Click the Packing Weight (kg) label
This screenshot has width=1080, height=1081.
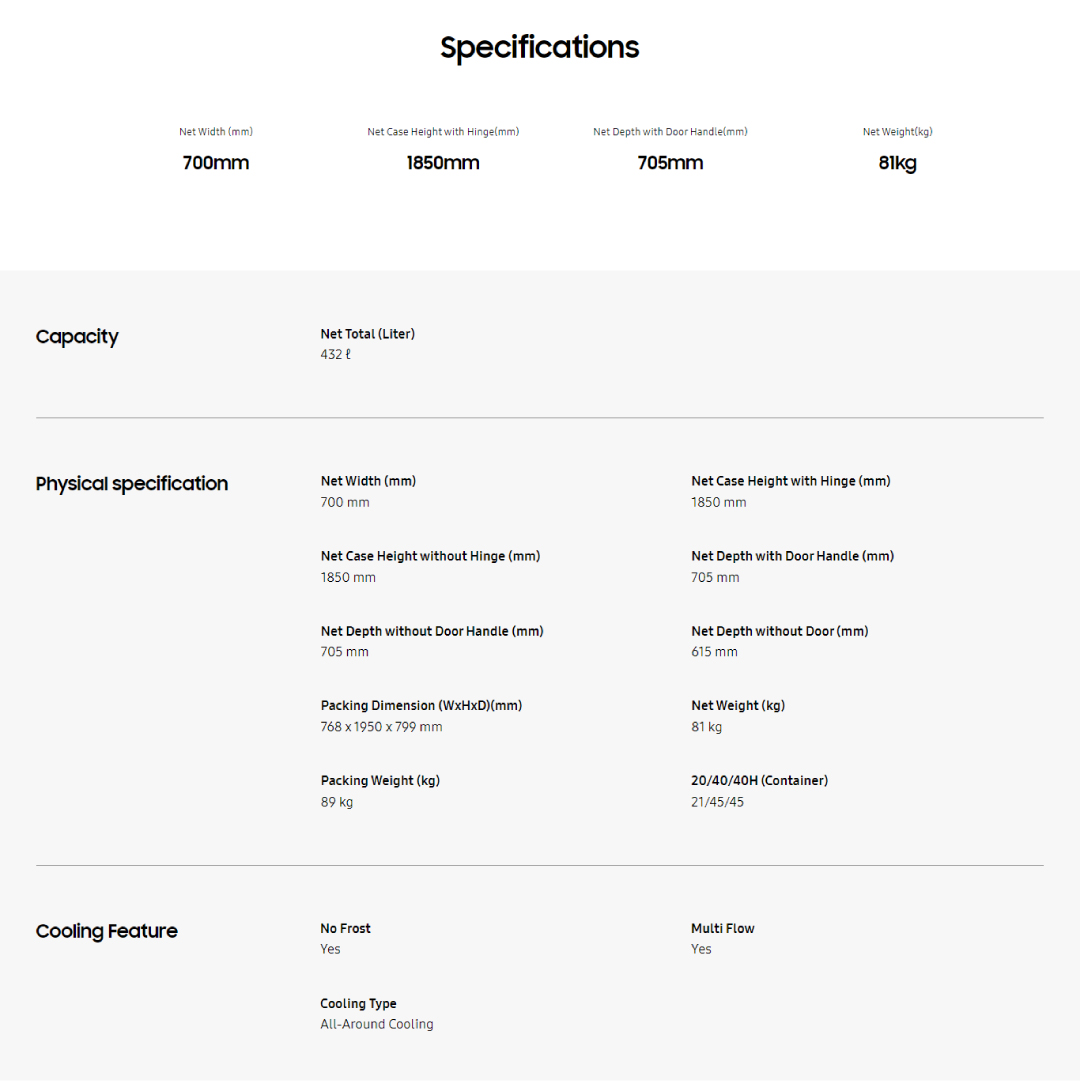380,781
